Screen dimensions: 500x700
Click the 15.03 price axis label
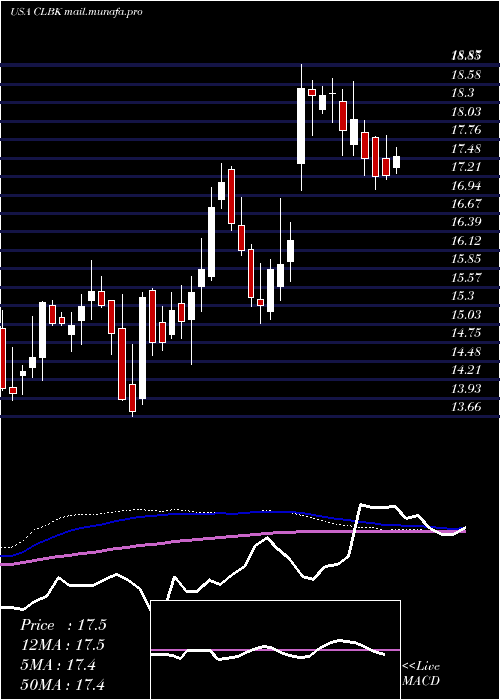[466, 315]
